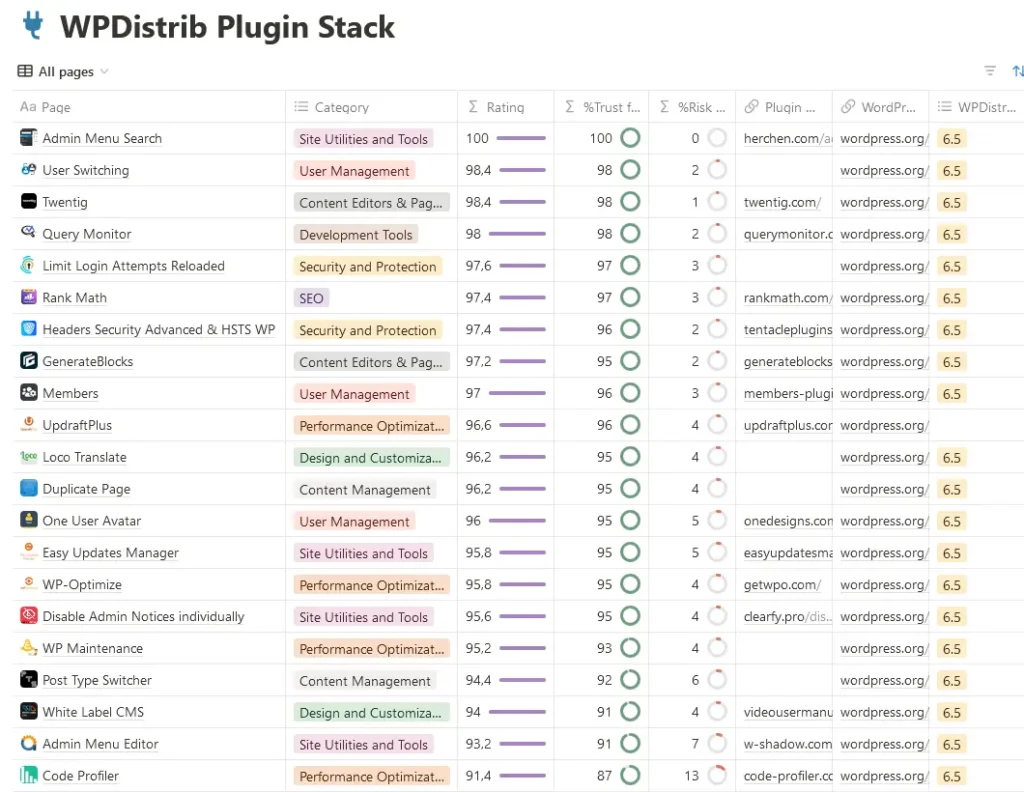
Task: Click the Loco Translate page icon
Action: [x=29, y=456]
